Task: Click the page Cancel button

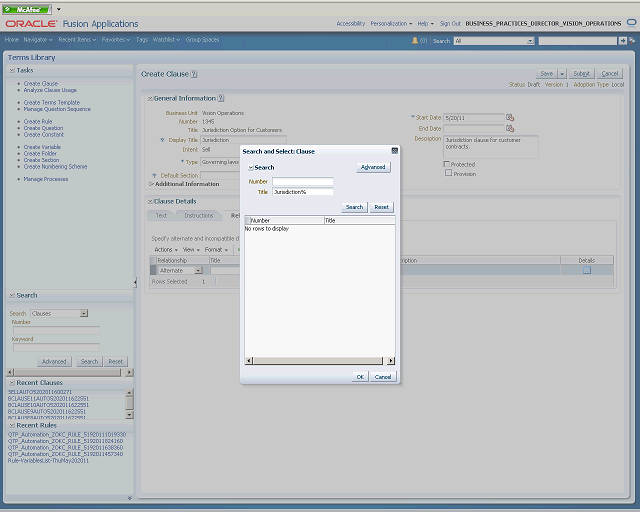Action: 609,73
